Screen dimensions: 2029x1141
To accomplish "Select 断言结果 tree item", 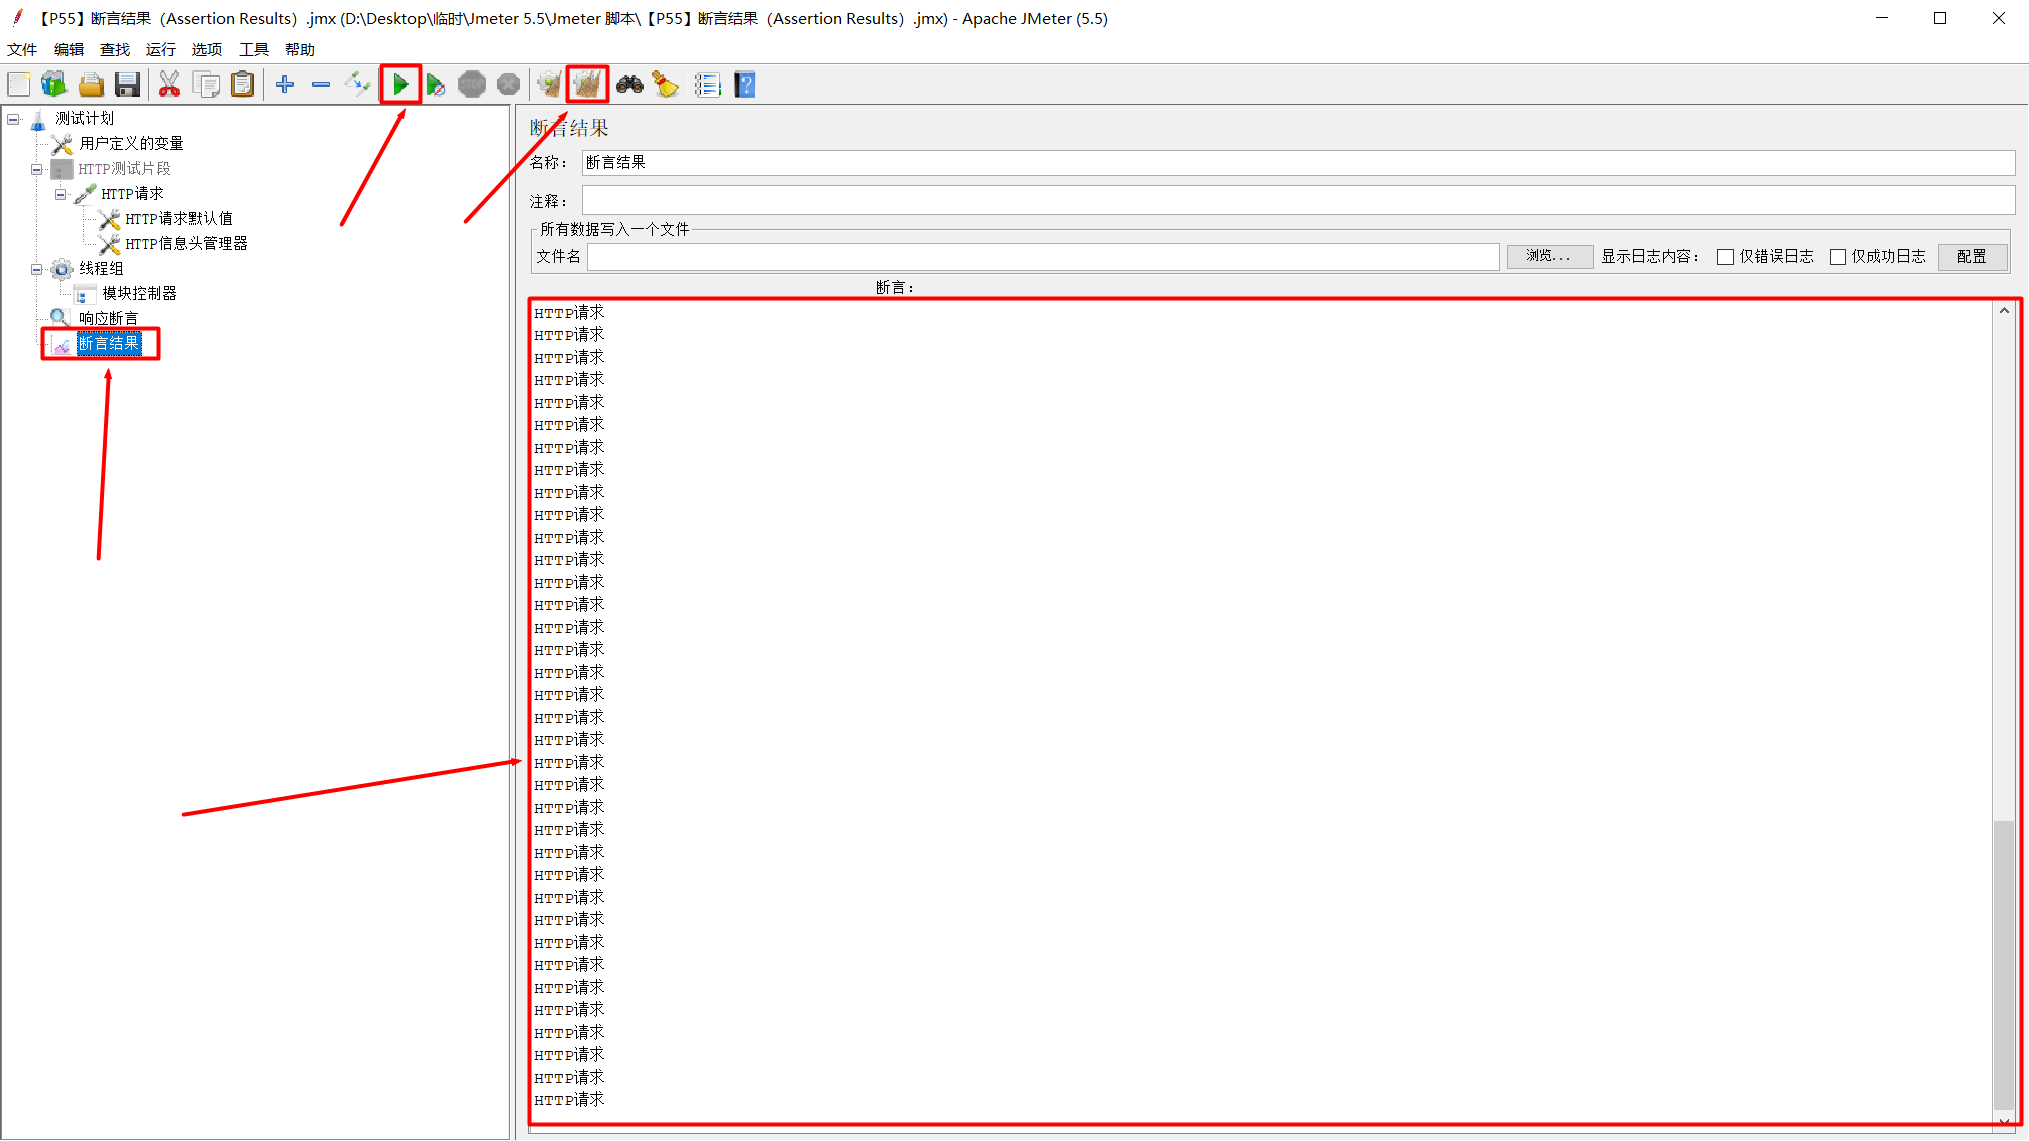I will (111, 343).
